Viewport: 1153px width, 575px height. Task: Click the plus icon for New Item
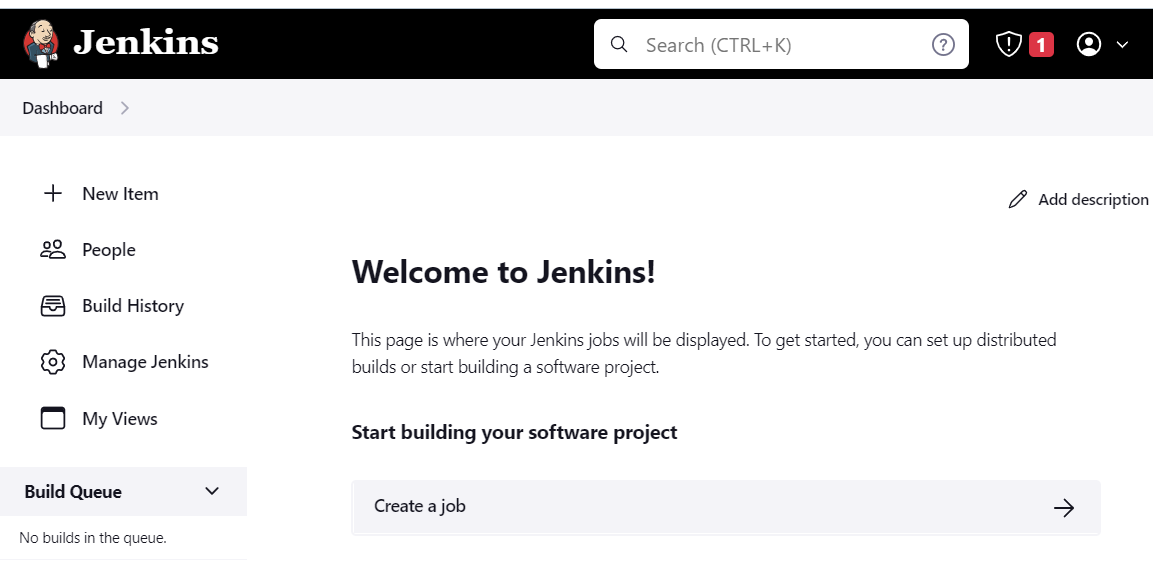(52, 194)
